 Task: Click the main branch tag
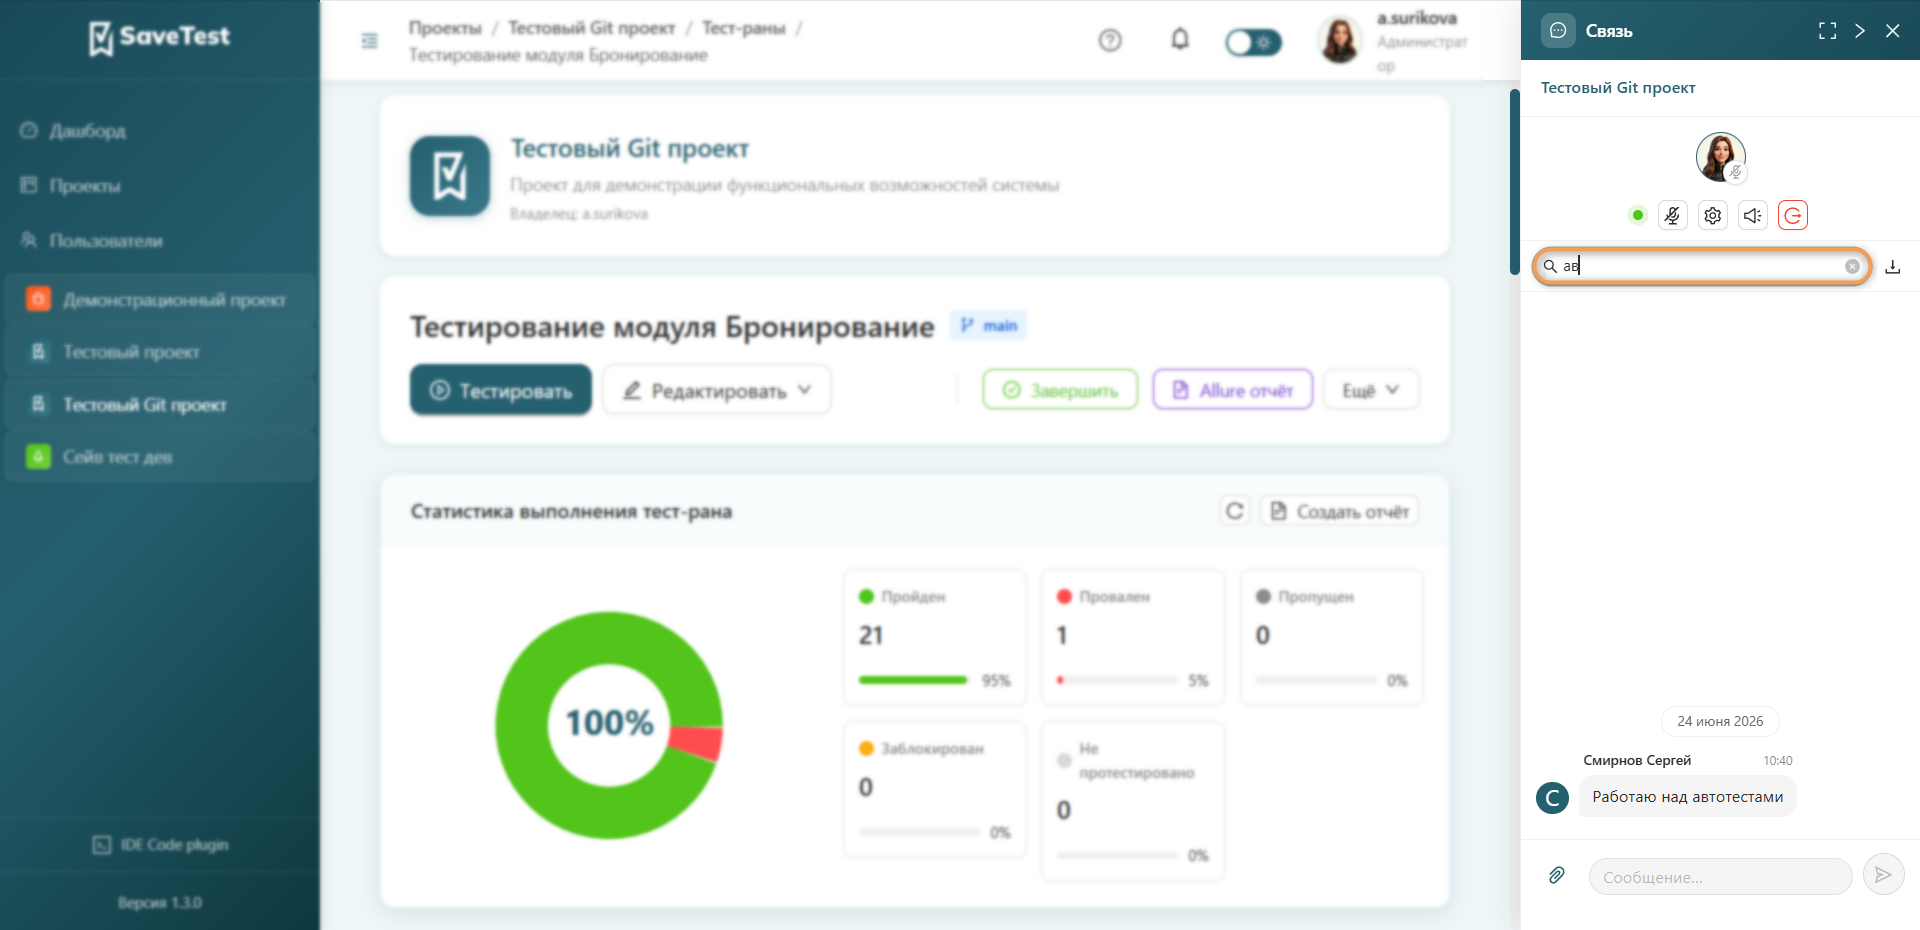(989, 325)
